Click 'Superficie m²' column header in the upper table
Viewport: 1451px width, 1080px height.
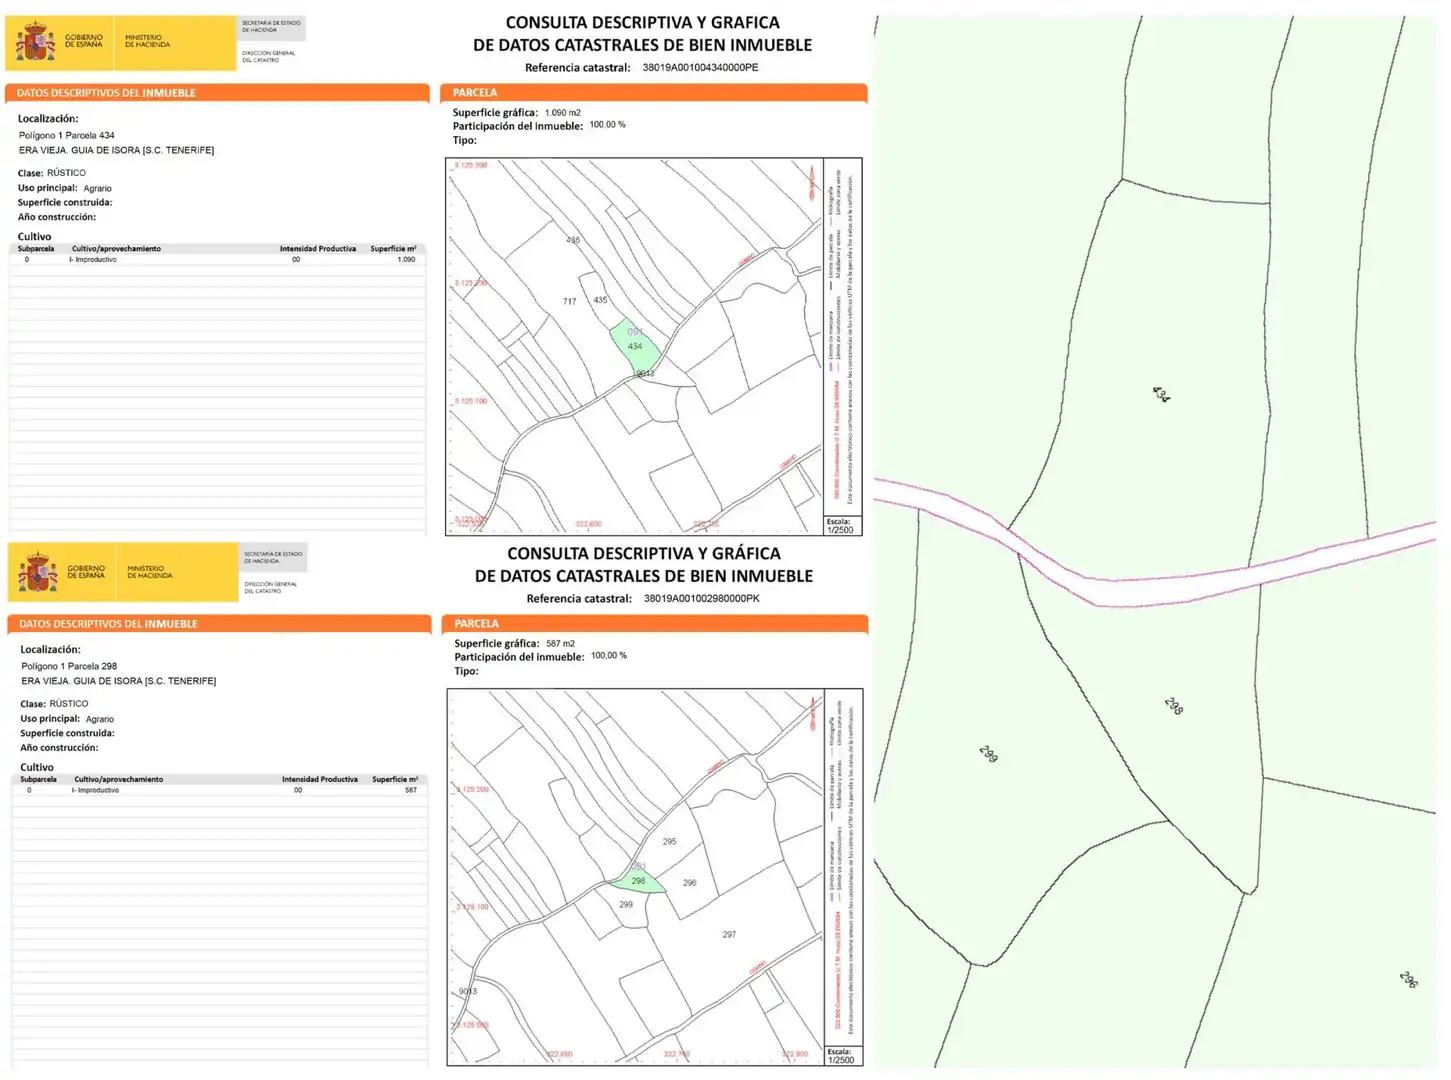point(393,249)
